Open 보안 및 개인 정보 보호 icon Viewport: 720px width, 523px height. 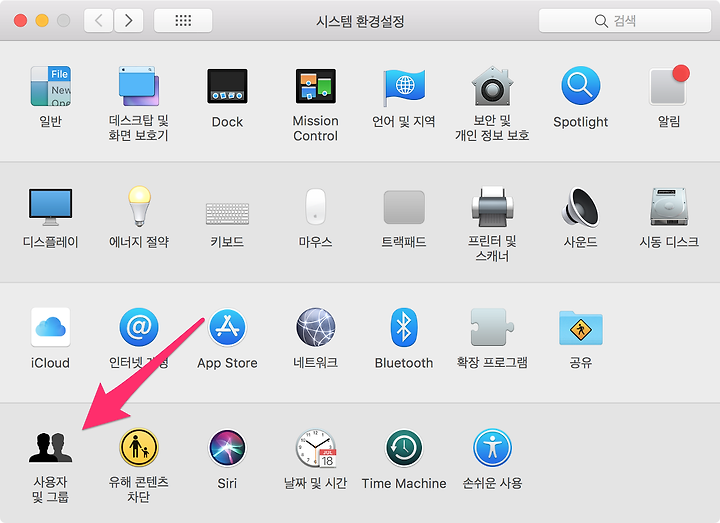click(492, 86)
